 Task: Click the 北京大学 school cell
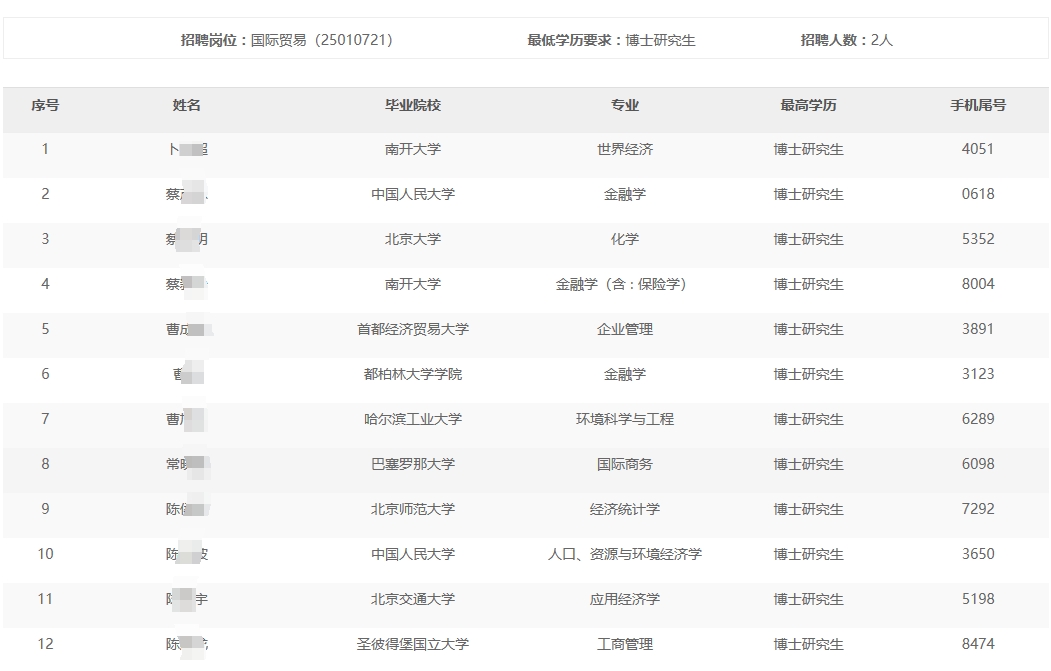[x=413, y=239]
